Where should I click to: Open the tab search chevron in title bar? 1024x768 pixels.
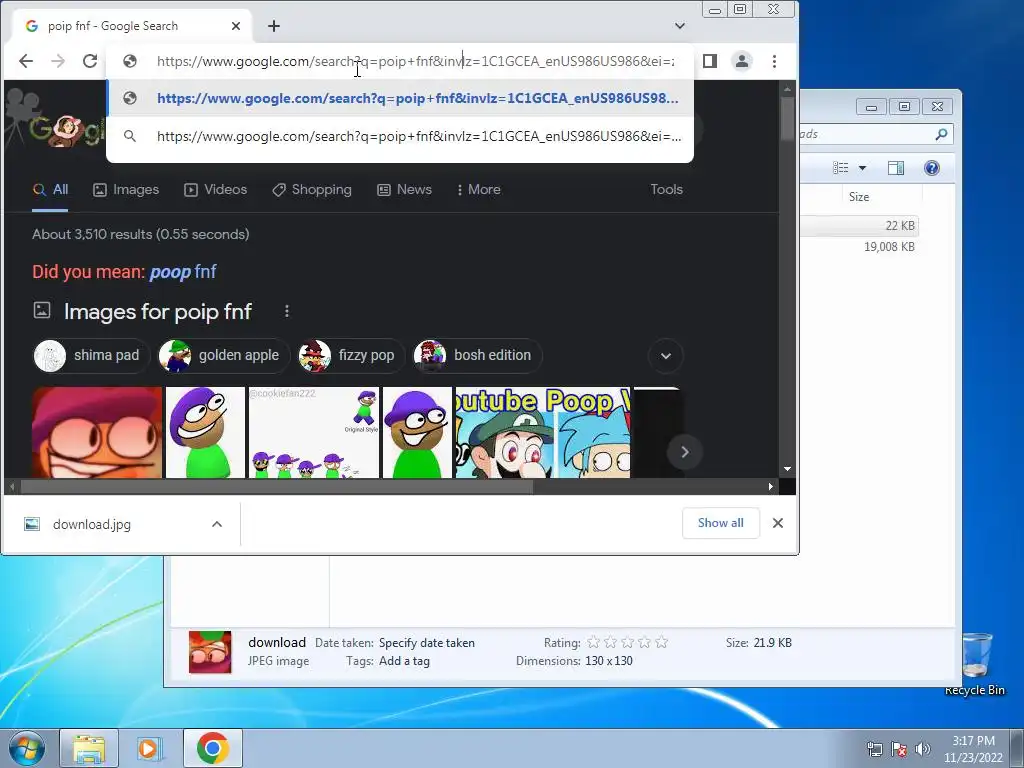pos(680,26)
